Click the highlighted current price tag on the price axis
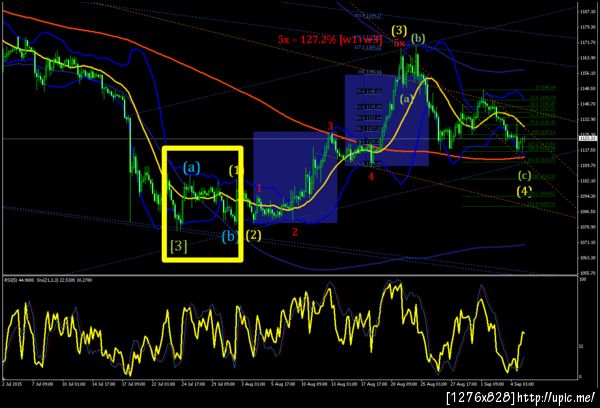 pyautogui.click(x=589, y=139)
